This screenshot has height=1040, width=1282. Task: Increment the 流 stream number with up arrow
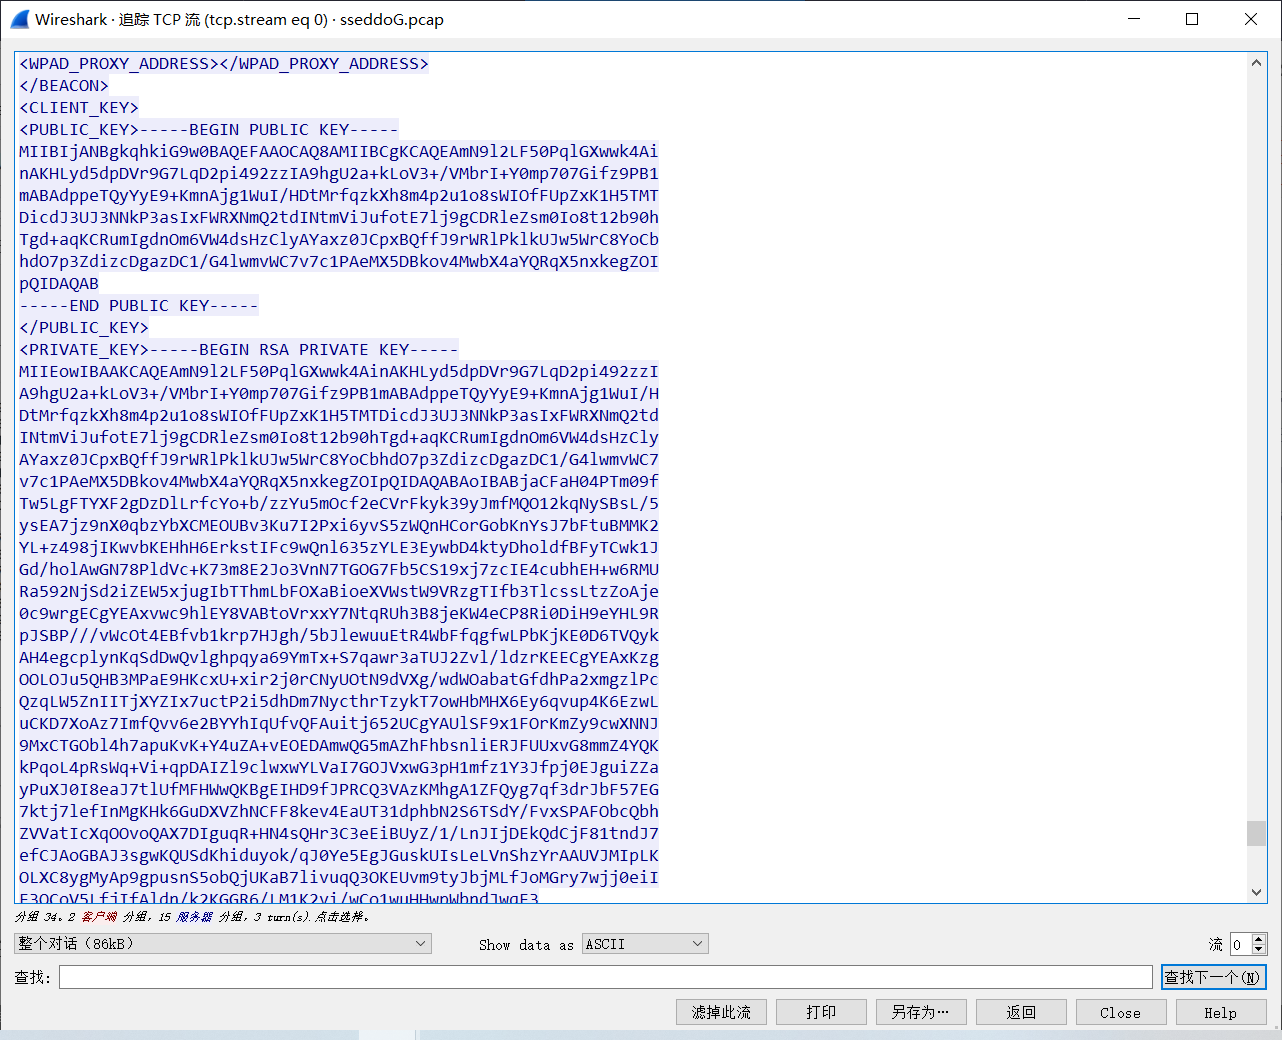tap(1260, 938)
